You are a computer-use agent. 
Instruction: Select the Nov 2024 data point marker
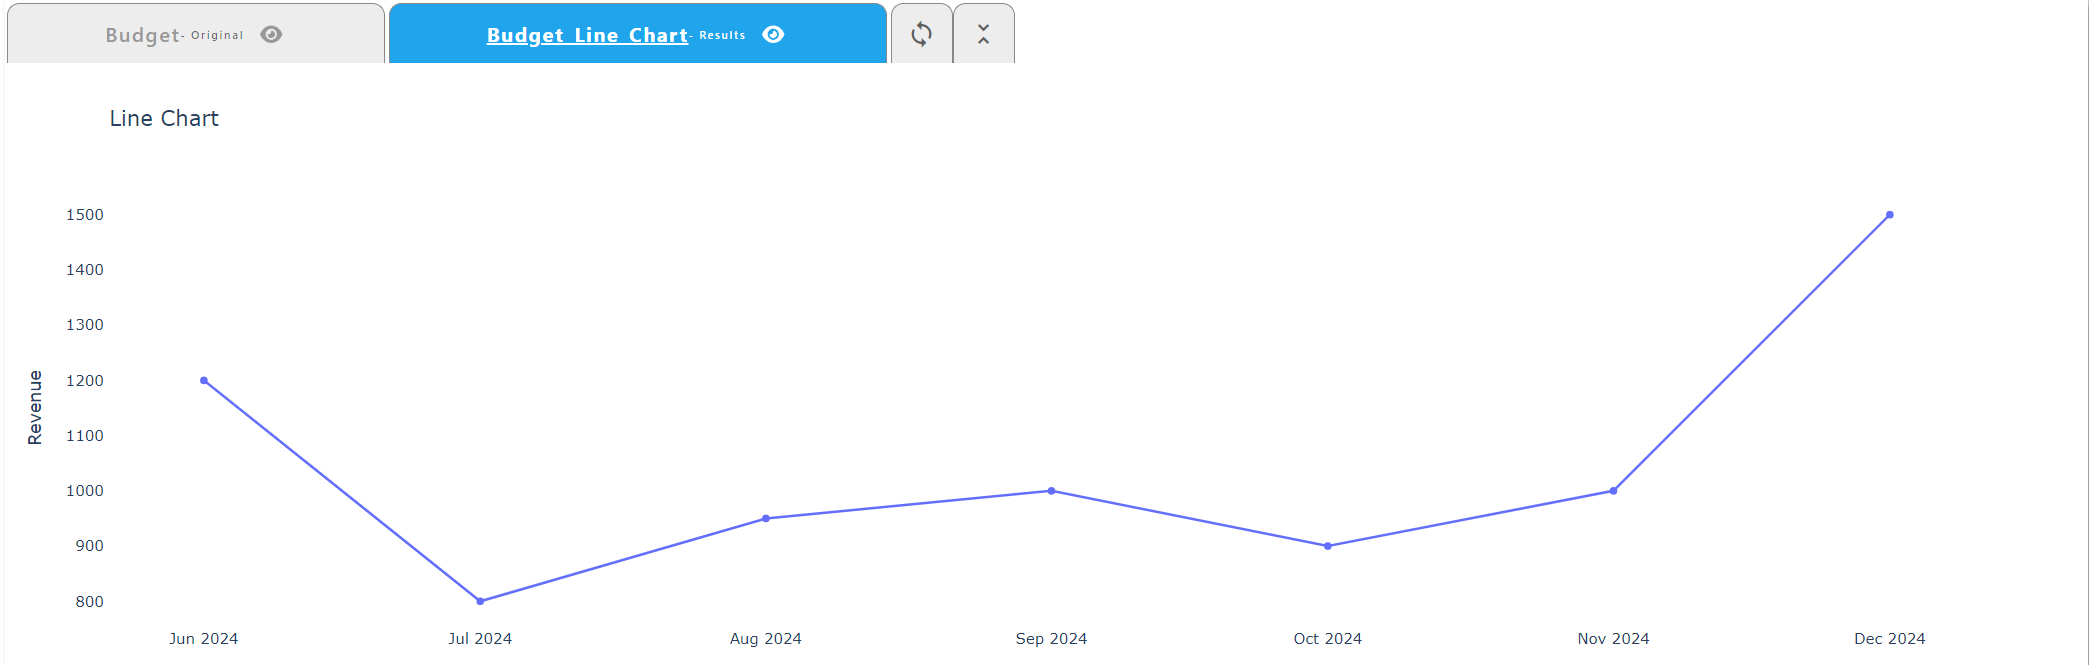tap(1613, 491)
